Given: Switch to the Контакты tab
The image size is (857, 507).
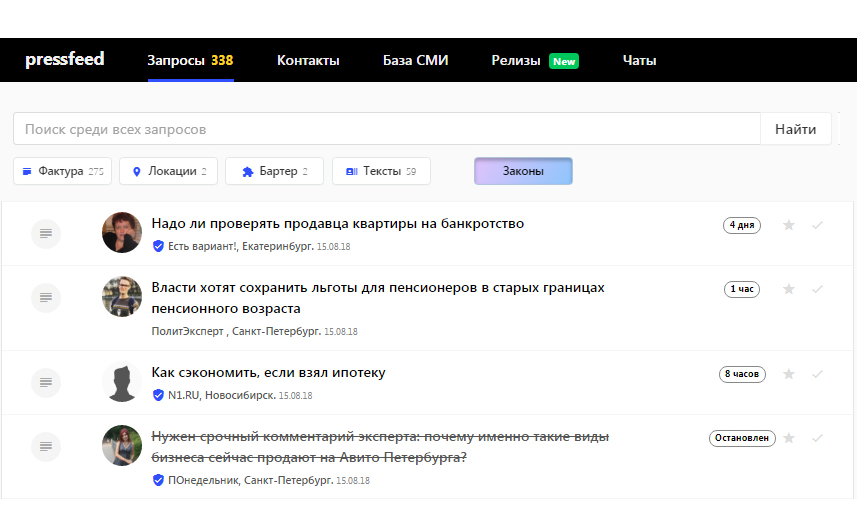Looking at the screenshot, I should click(308, 60).
